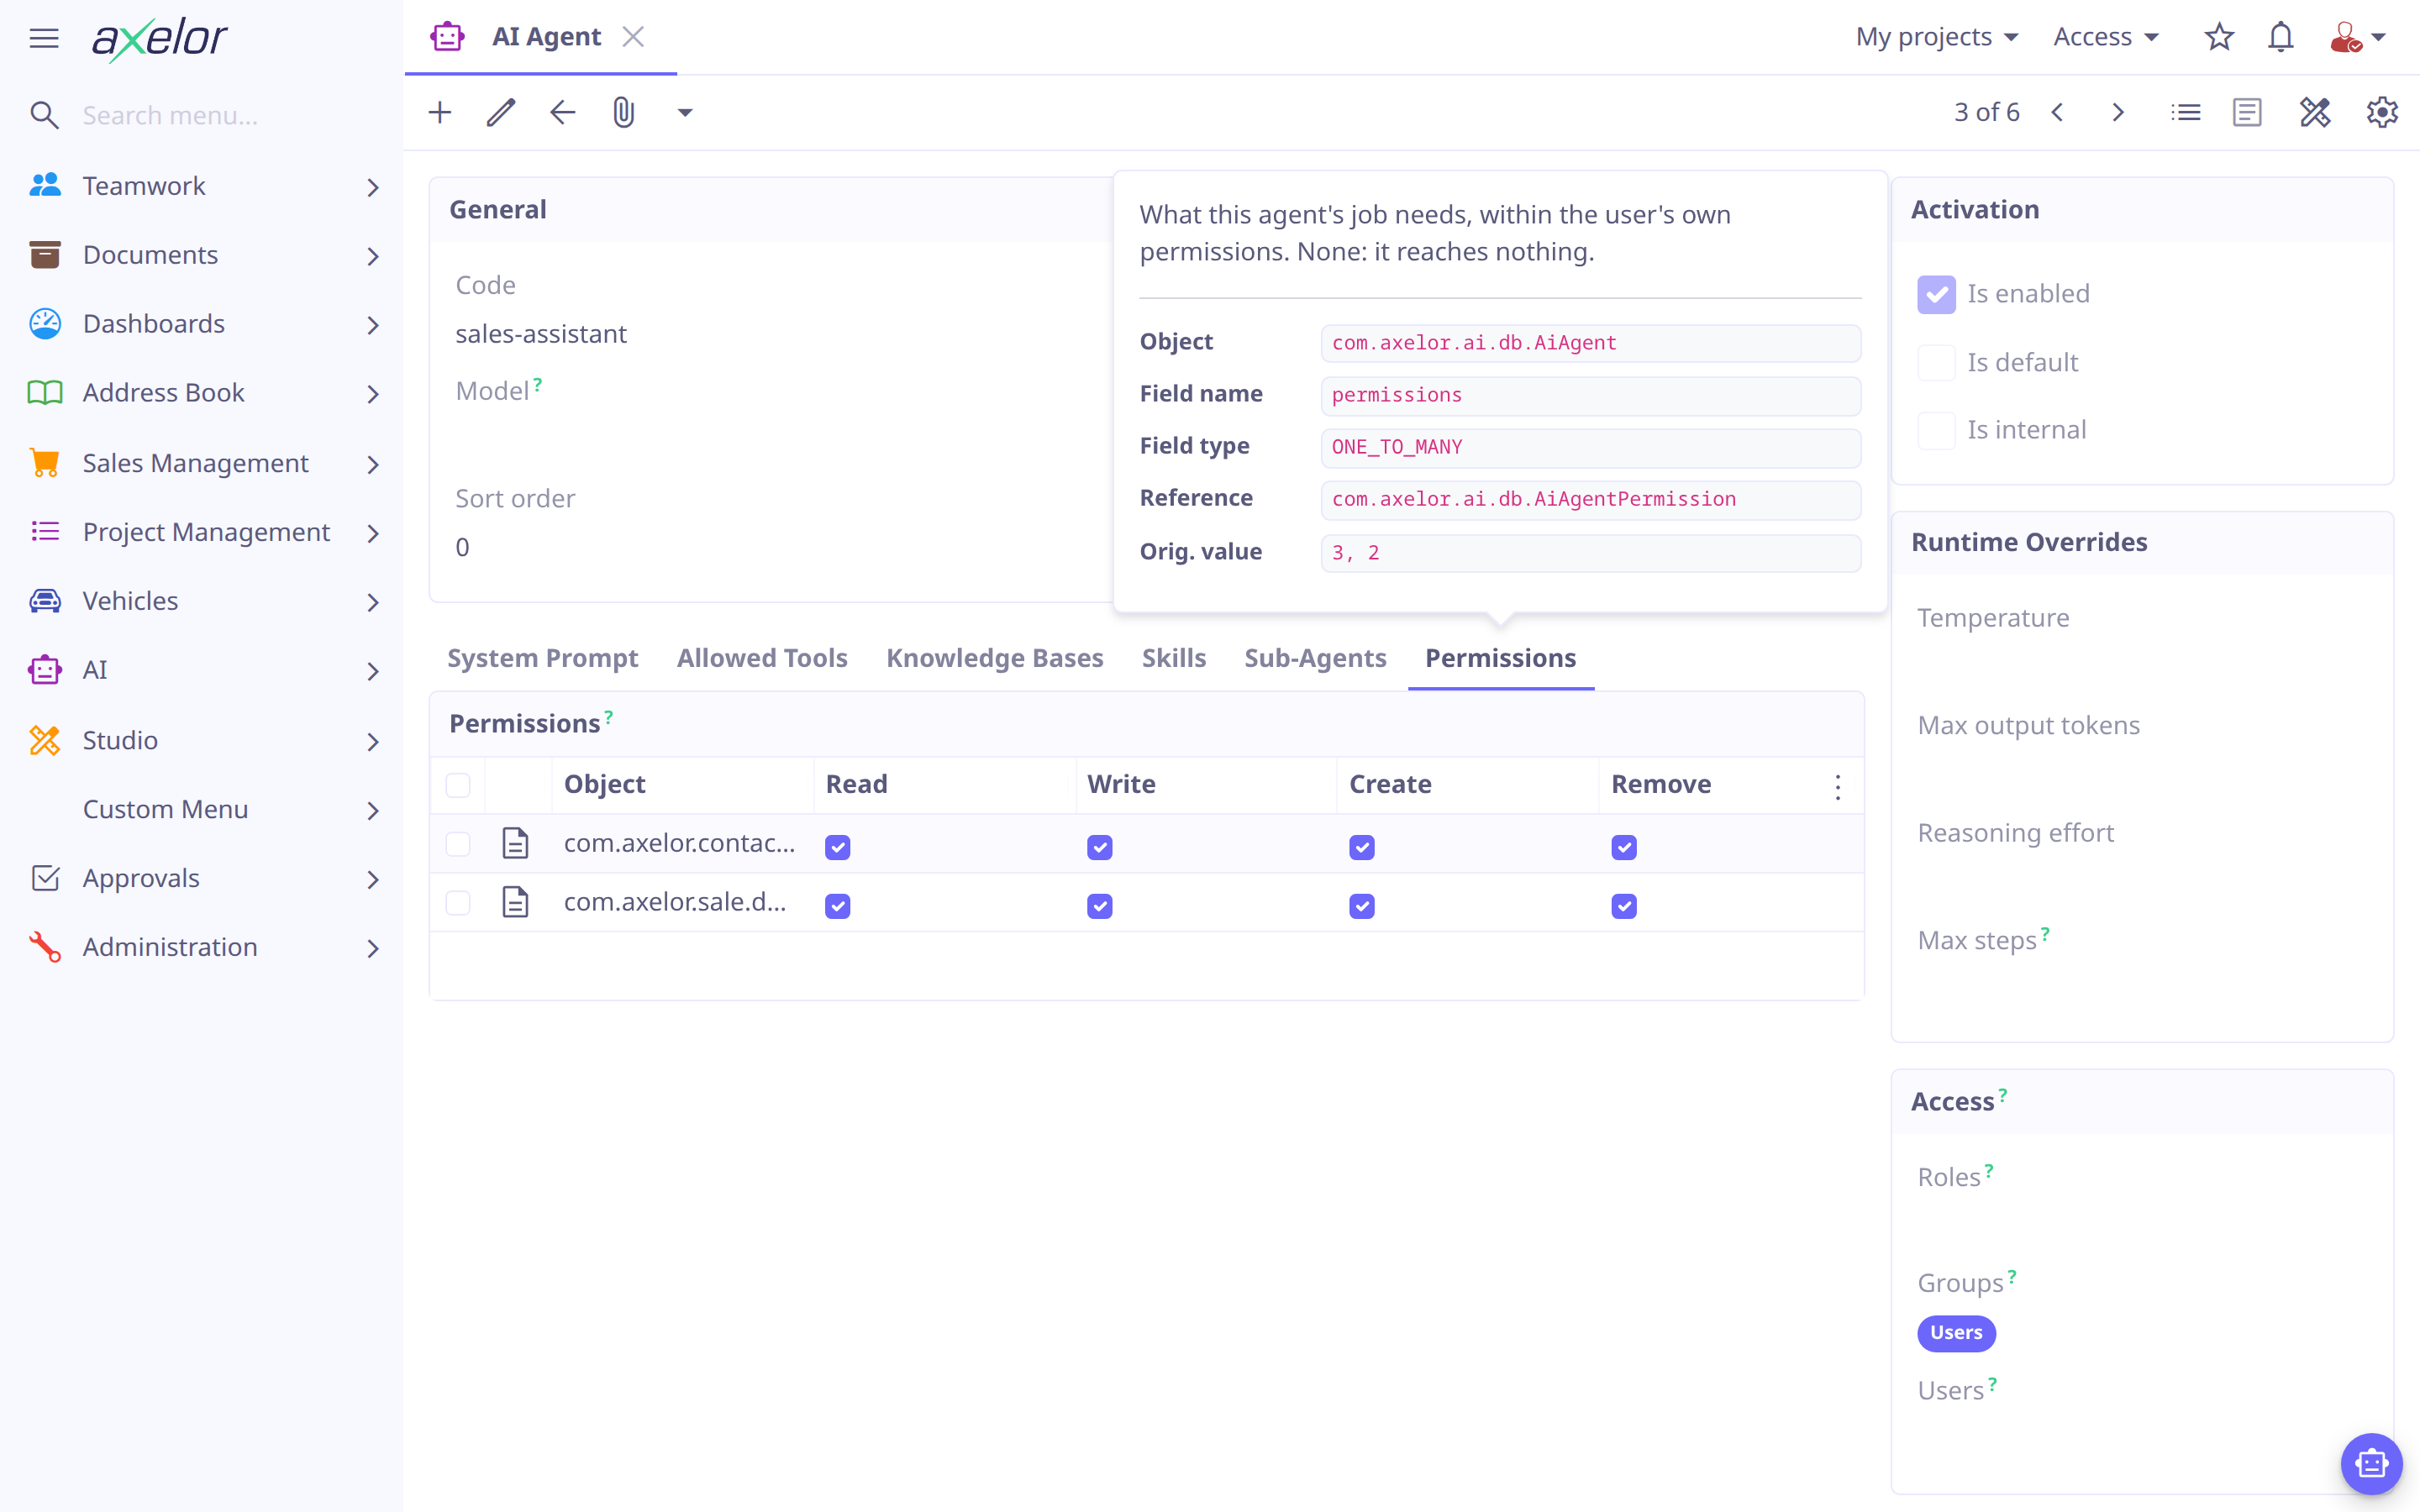
Task: Select all rows checkbox in Permissions header
Action: [x=458, y=785]
